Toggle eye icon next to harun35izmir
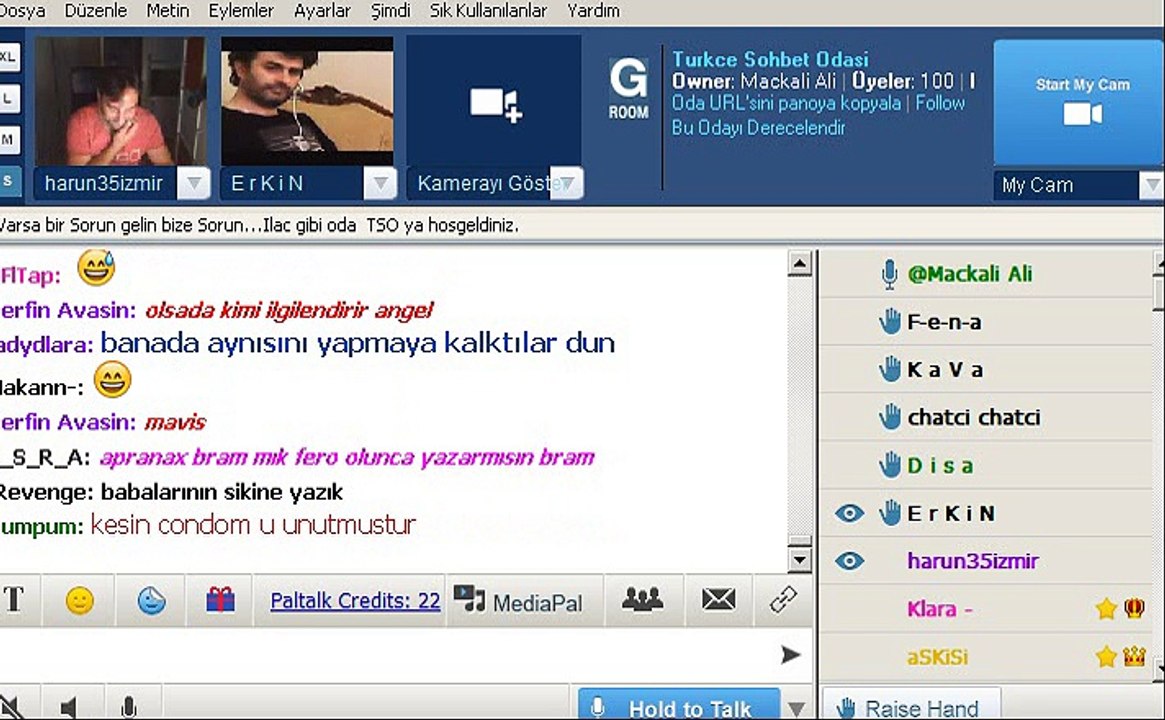Screen dimensions: 1165x720 pos(849,561)
